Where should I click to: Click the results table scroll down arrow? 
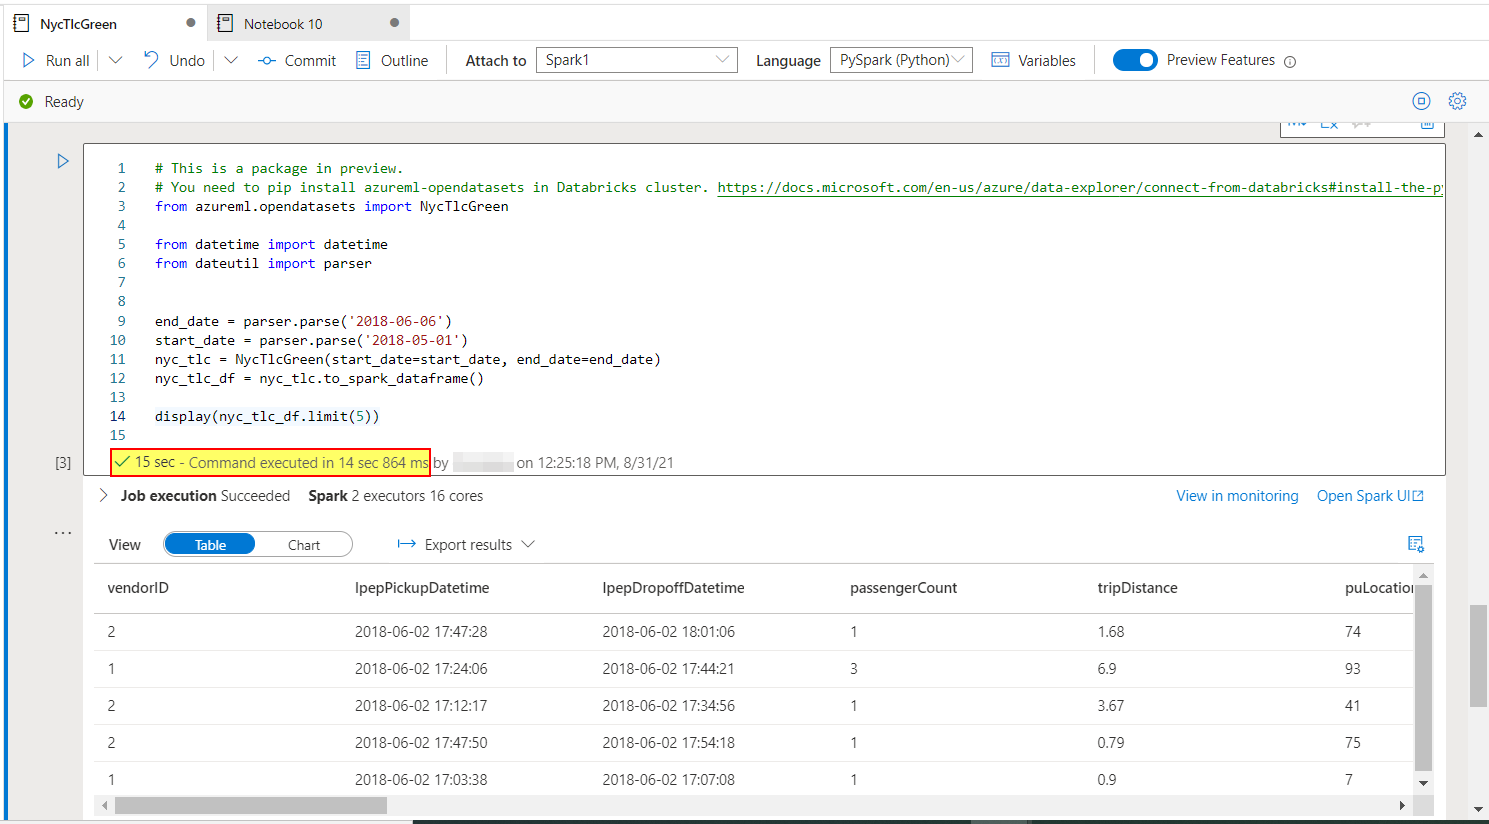(x=1424, y=783)
